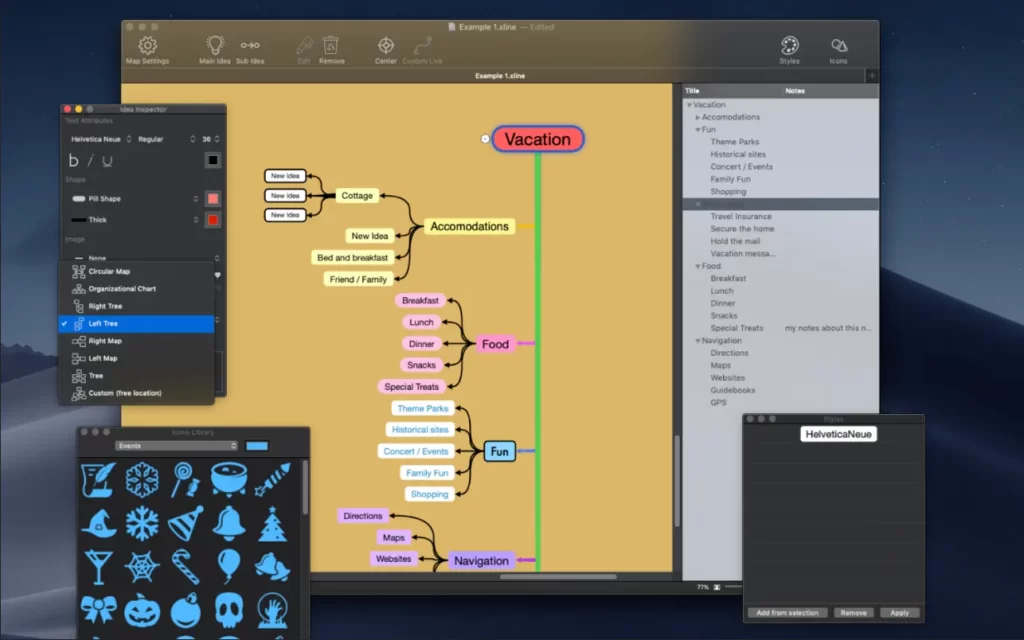
Task: Click Add from selection in the Styles window
Action: 788,612
